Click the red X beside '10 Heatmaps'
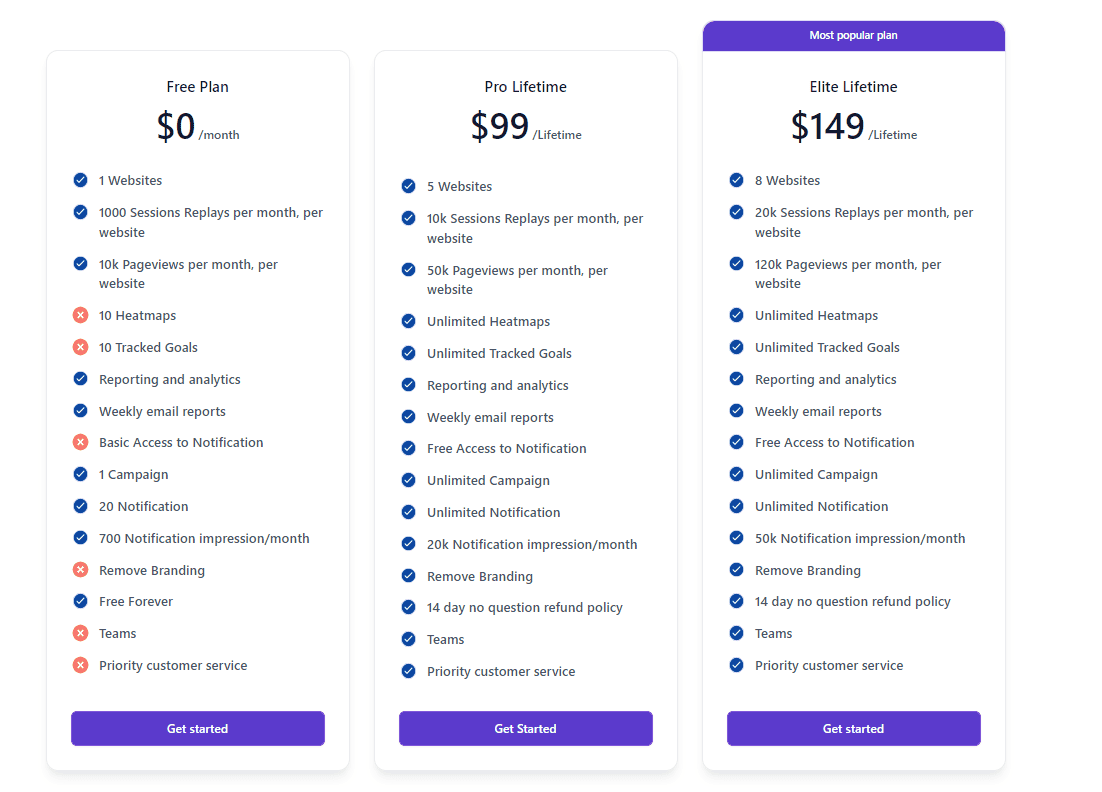The height and width of the screenshot is (792, 1102). [80, 315]
